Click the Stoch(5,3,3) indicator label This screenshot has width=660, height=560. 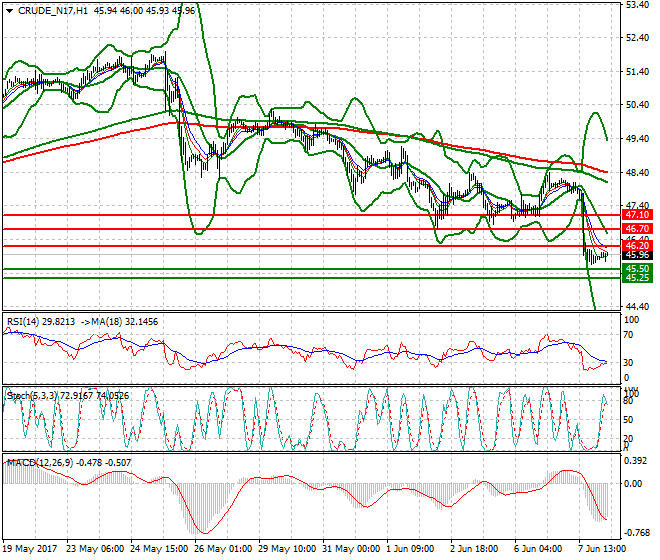pos(68,396)
